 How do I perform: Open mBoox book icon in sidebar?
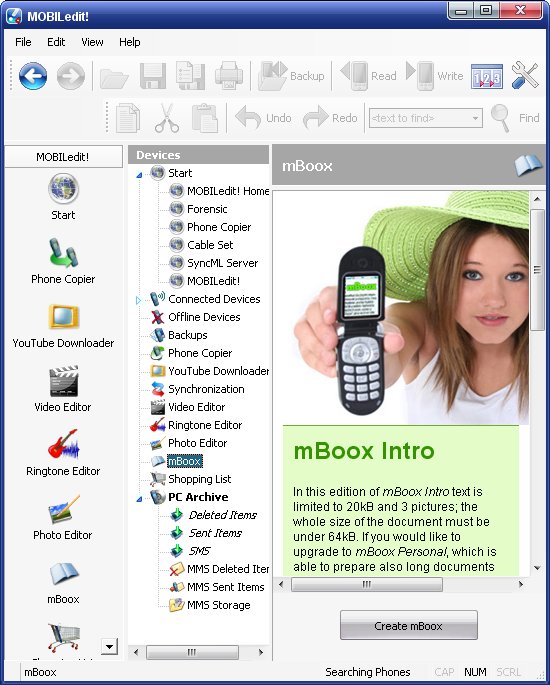pyautogui.click(x=63, y=573)
